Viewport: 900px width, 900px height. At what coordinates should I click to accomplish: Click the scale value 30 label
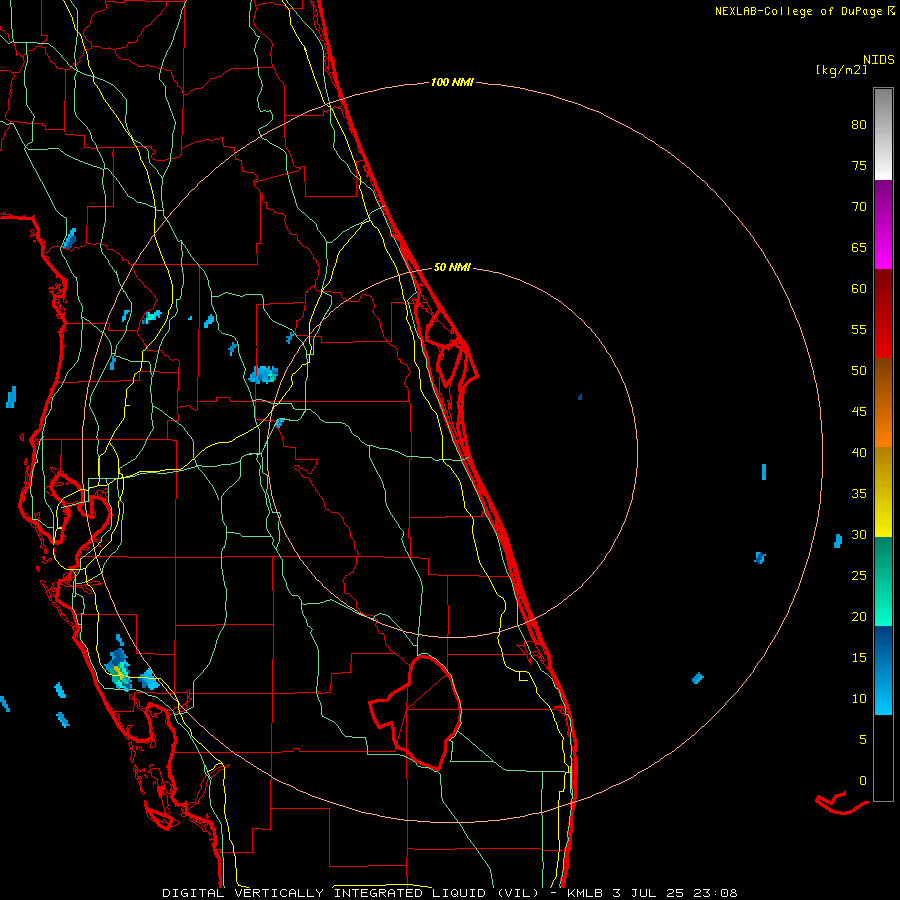pos(859,534)
